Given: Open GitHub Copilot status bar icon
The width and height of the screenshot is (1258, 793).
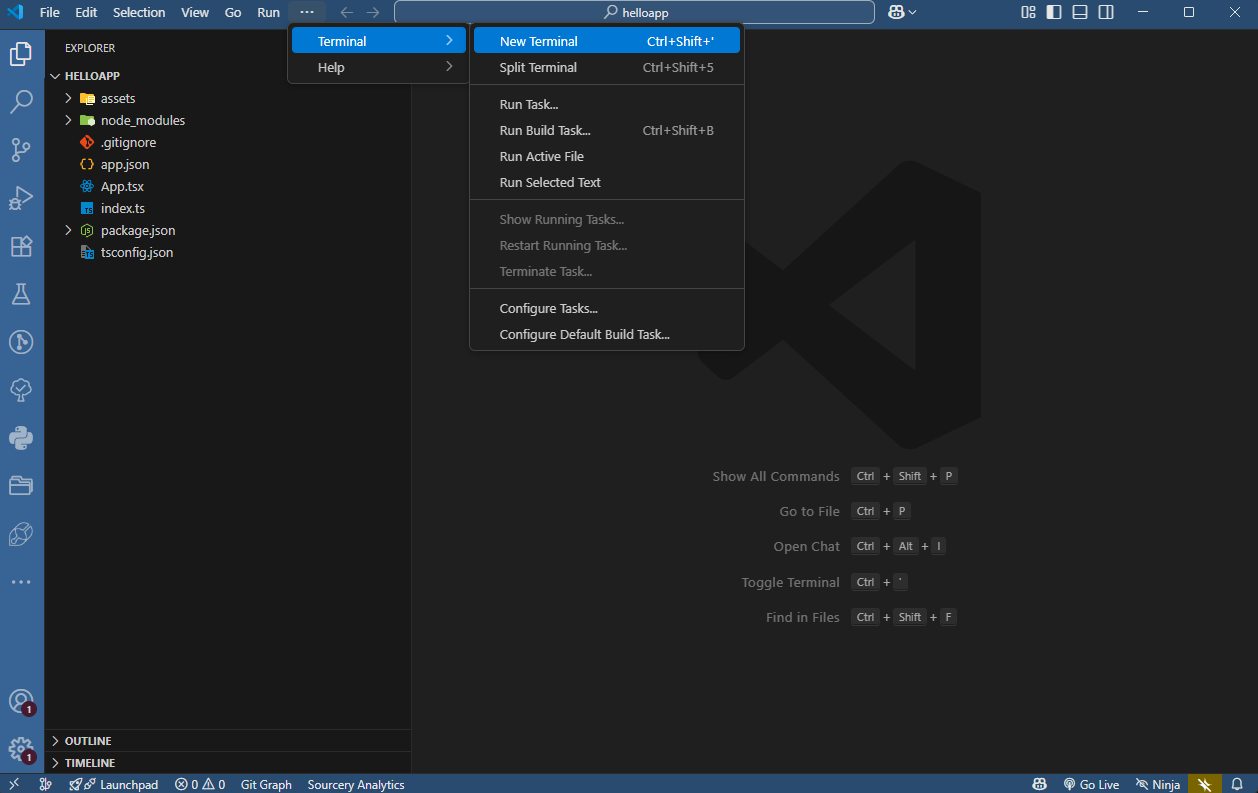Looking at the screenshot, I should pyautogui.click(x=1039, y=784).
